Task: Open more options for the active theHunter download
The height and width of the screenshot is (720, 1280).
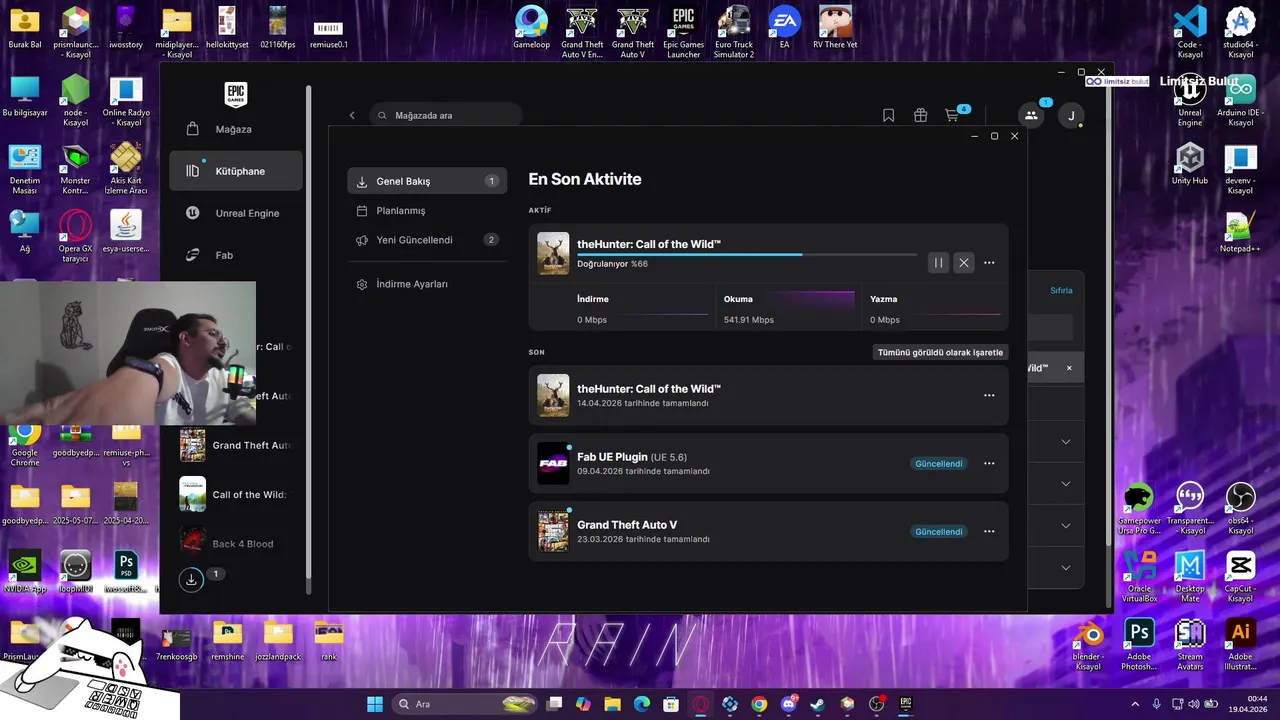Action: pos(989,263)
